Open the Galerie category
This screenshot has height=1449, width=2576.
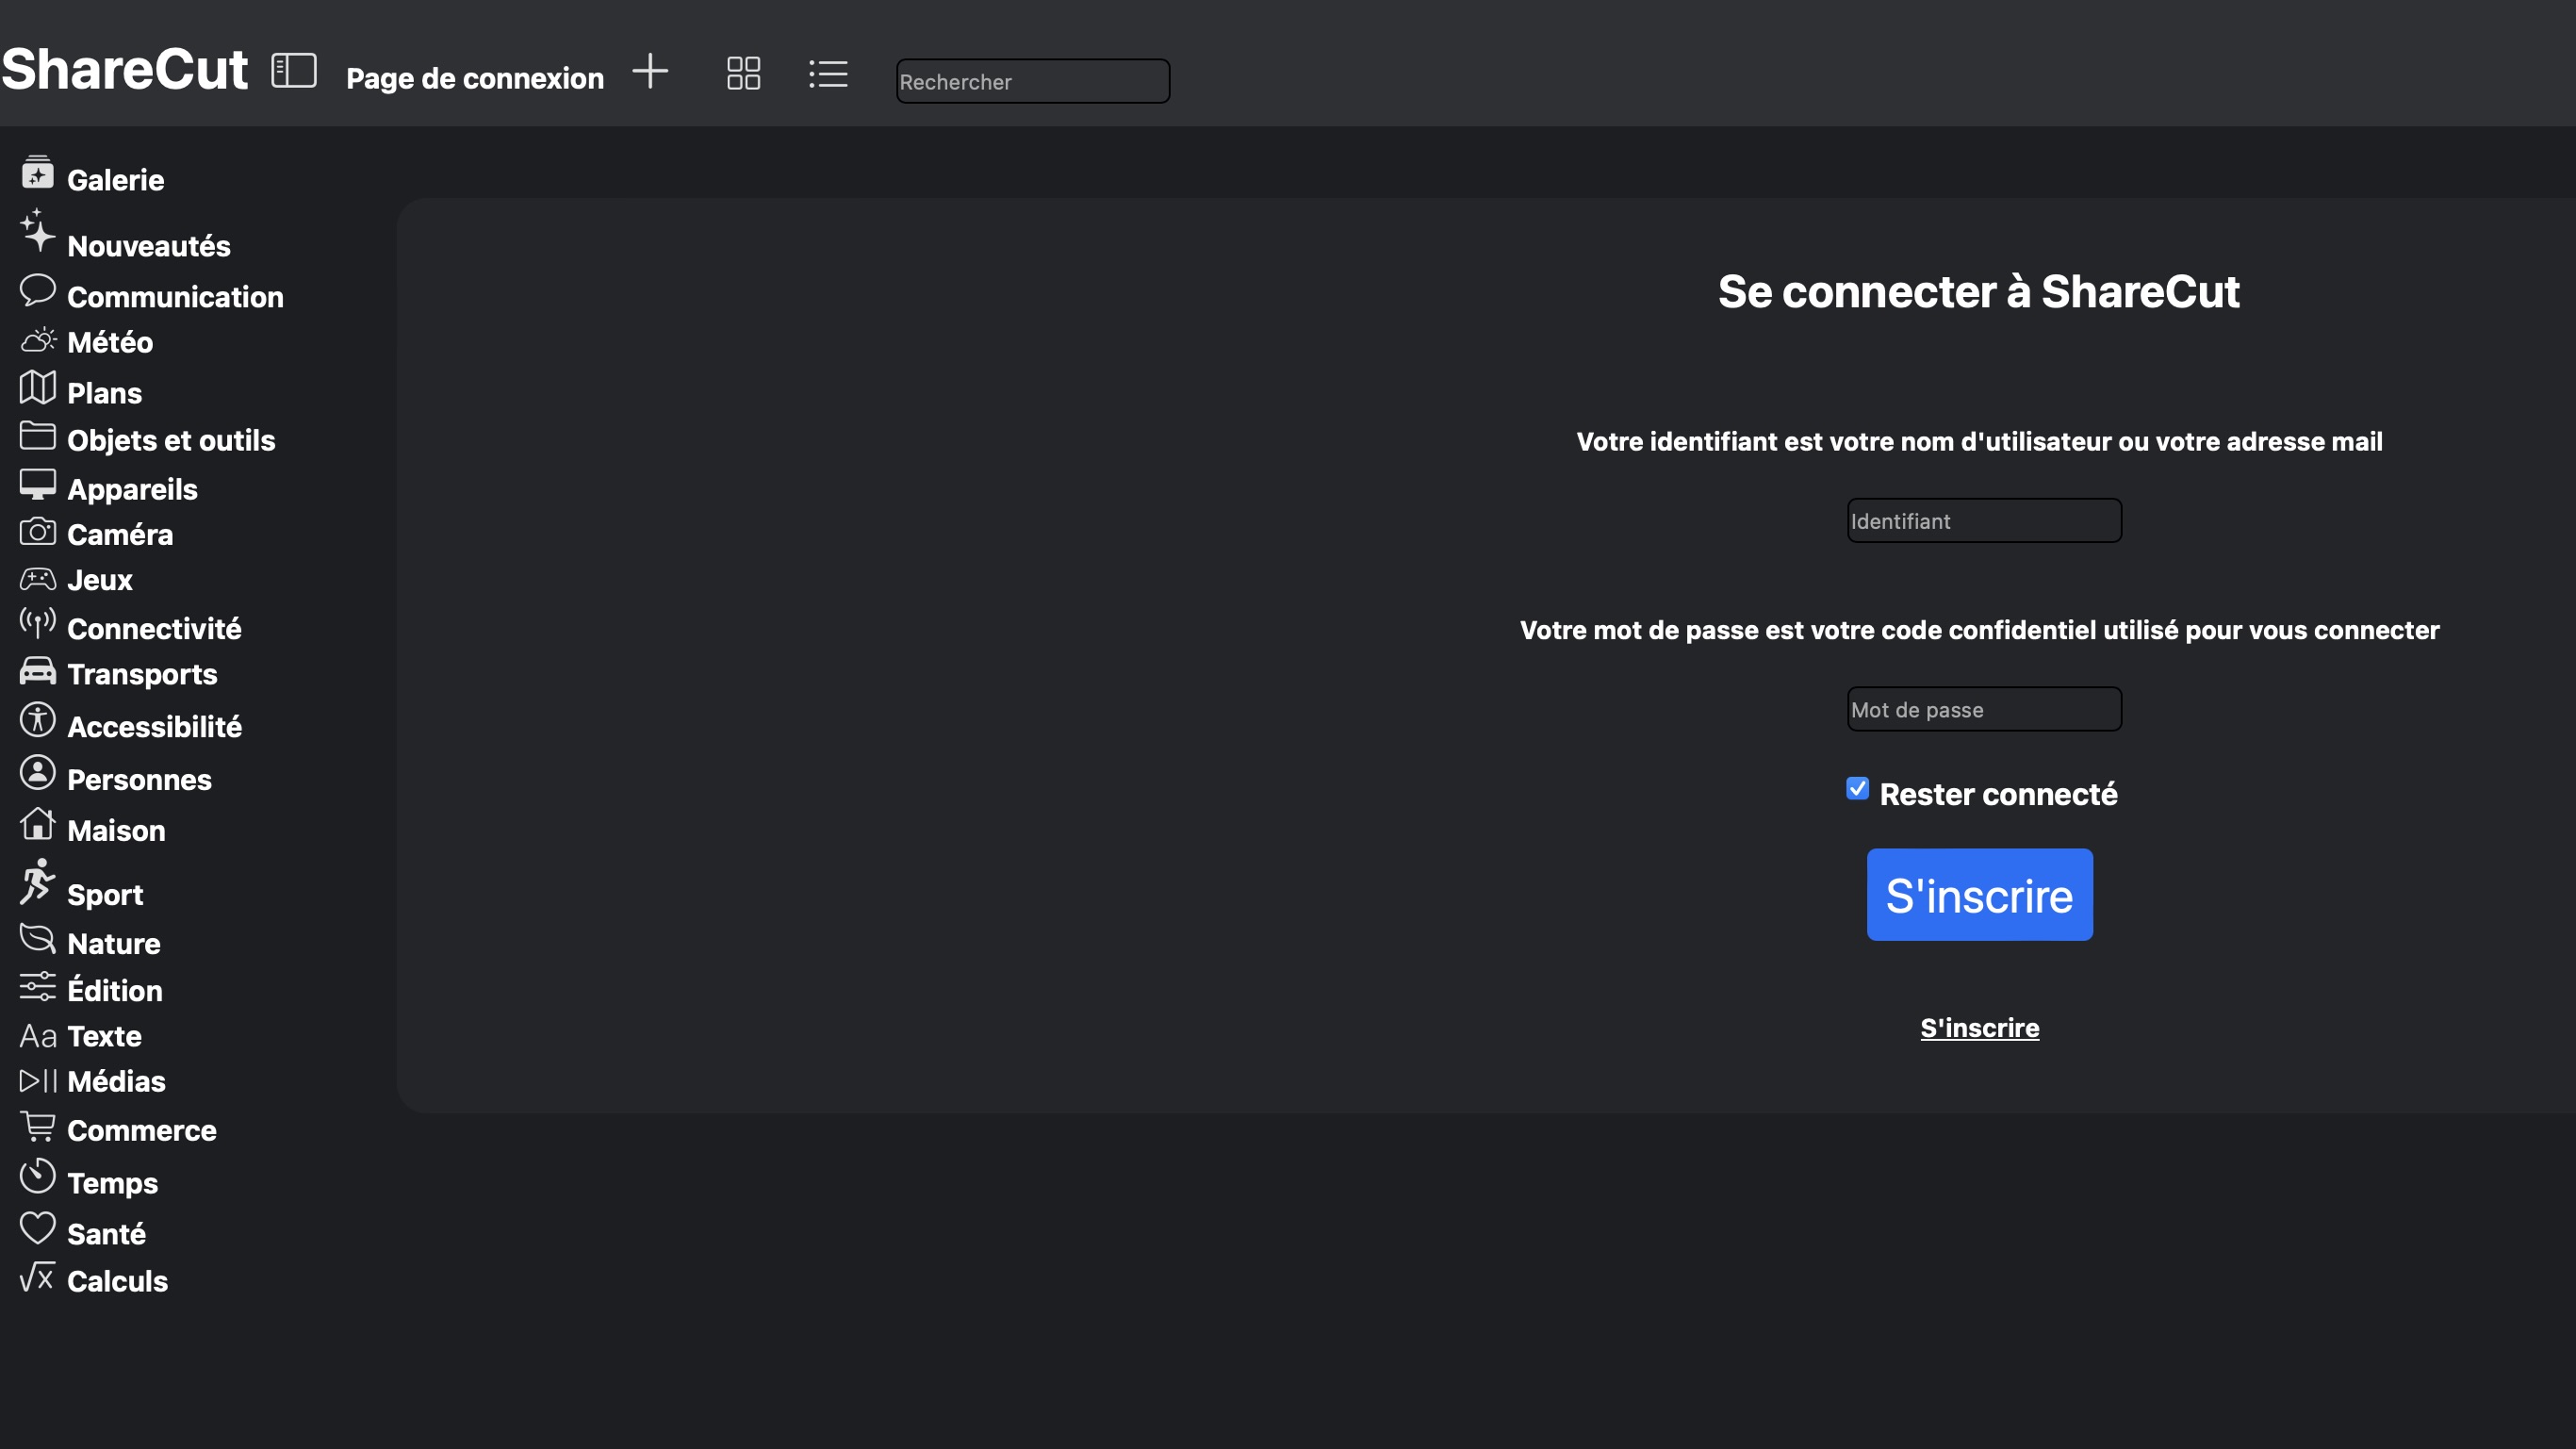pyautogui.click(x=115, y=180)
